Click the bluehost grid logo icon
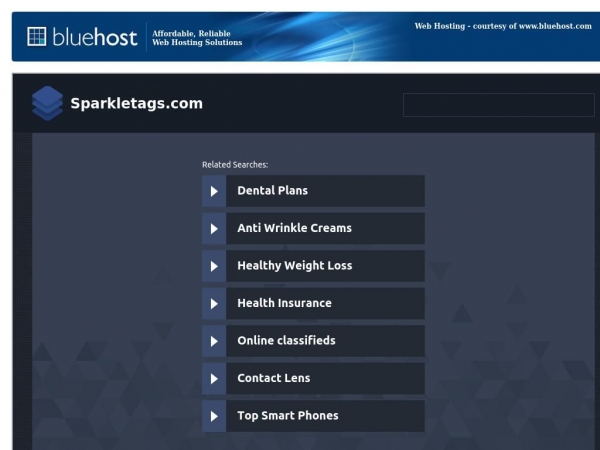 (x=37, y=36)
